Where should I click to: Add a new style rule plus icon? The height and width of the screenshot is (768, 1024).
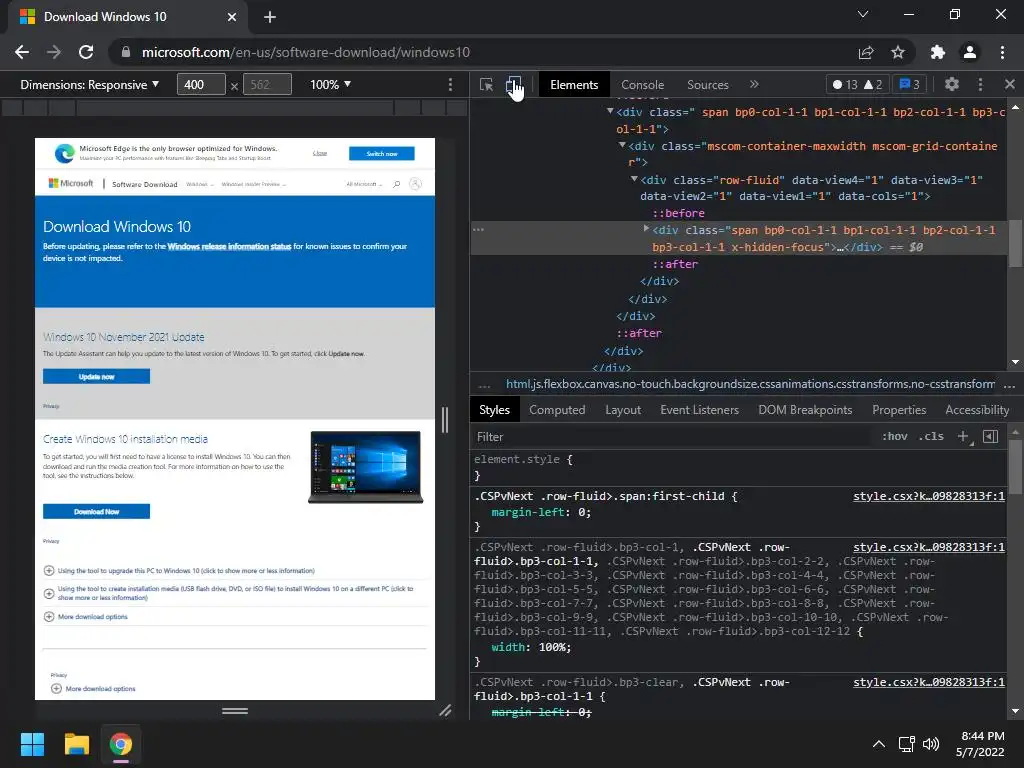963,436
